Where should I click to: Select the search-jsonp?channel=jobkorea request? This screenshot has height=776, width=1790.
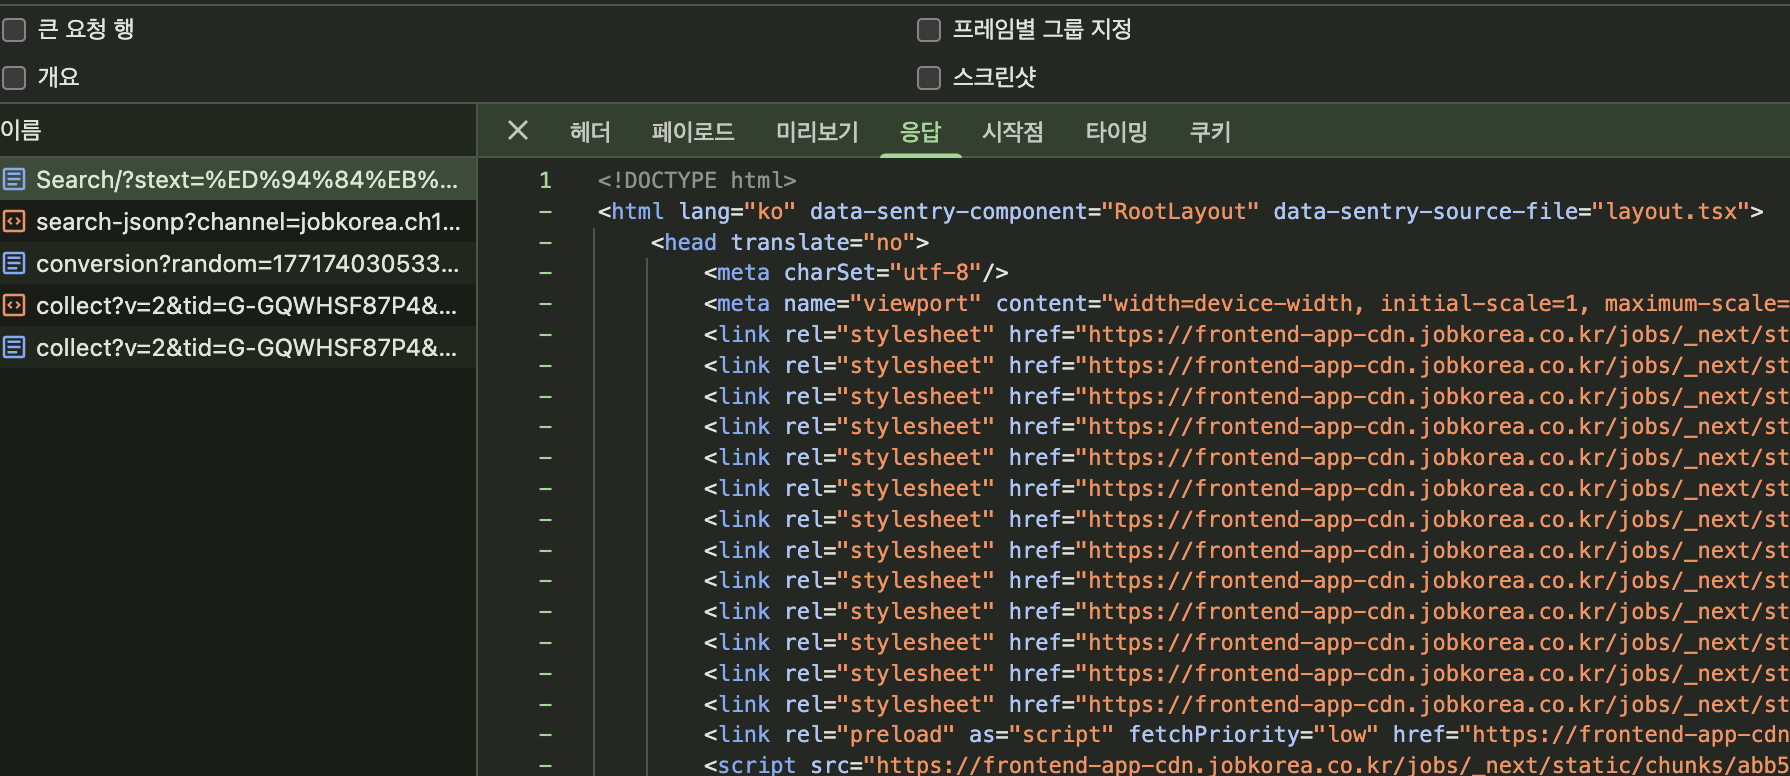238,222
